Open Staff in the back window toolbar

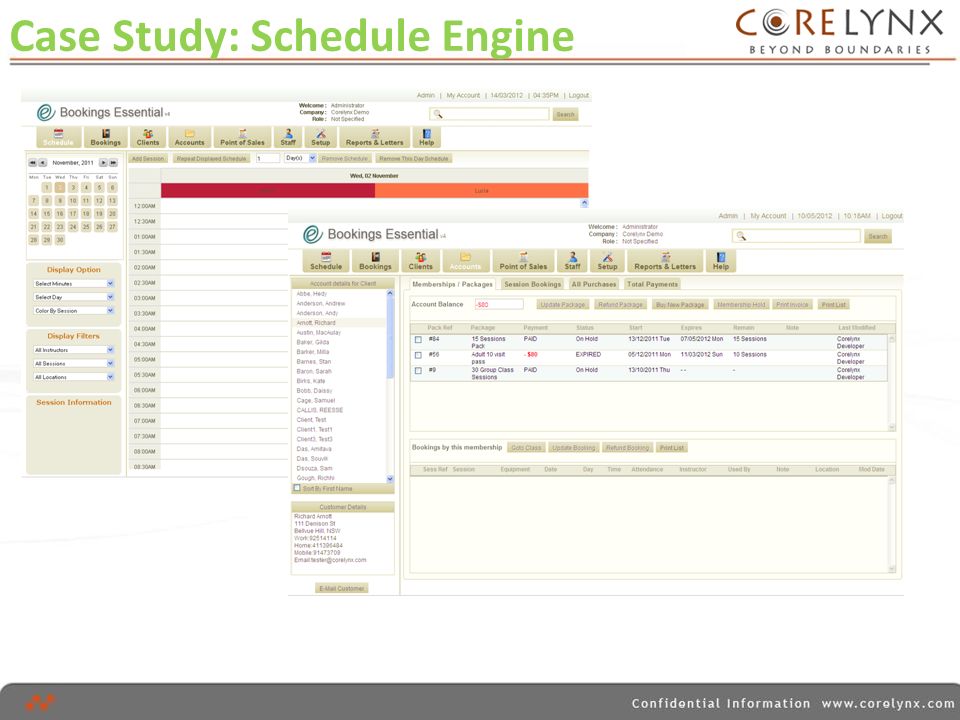pyautogui.click(x=288, y=137)
